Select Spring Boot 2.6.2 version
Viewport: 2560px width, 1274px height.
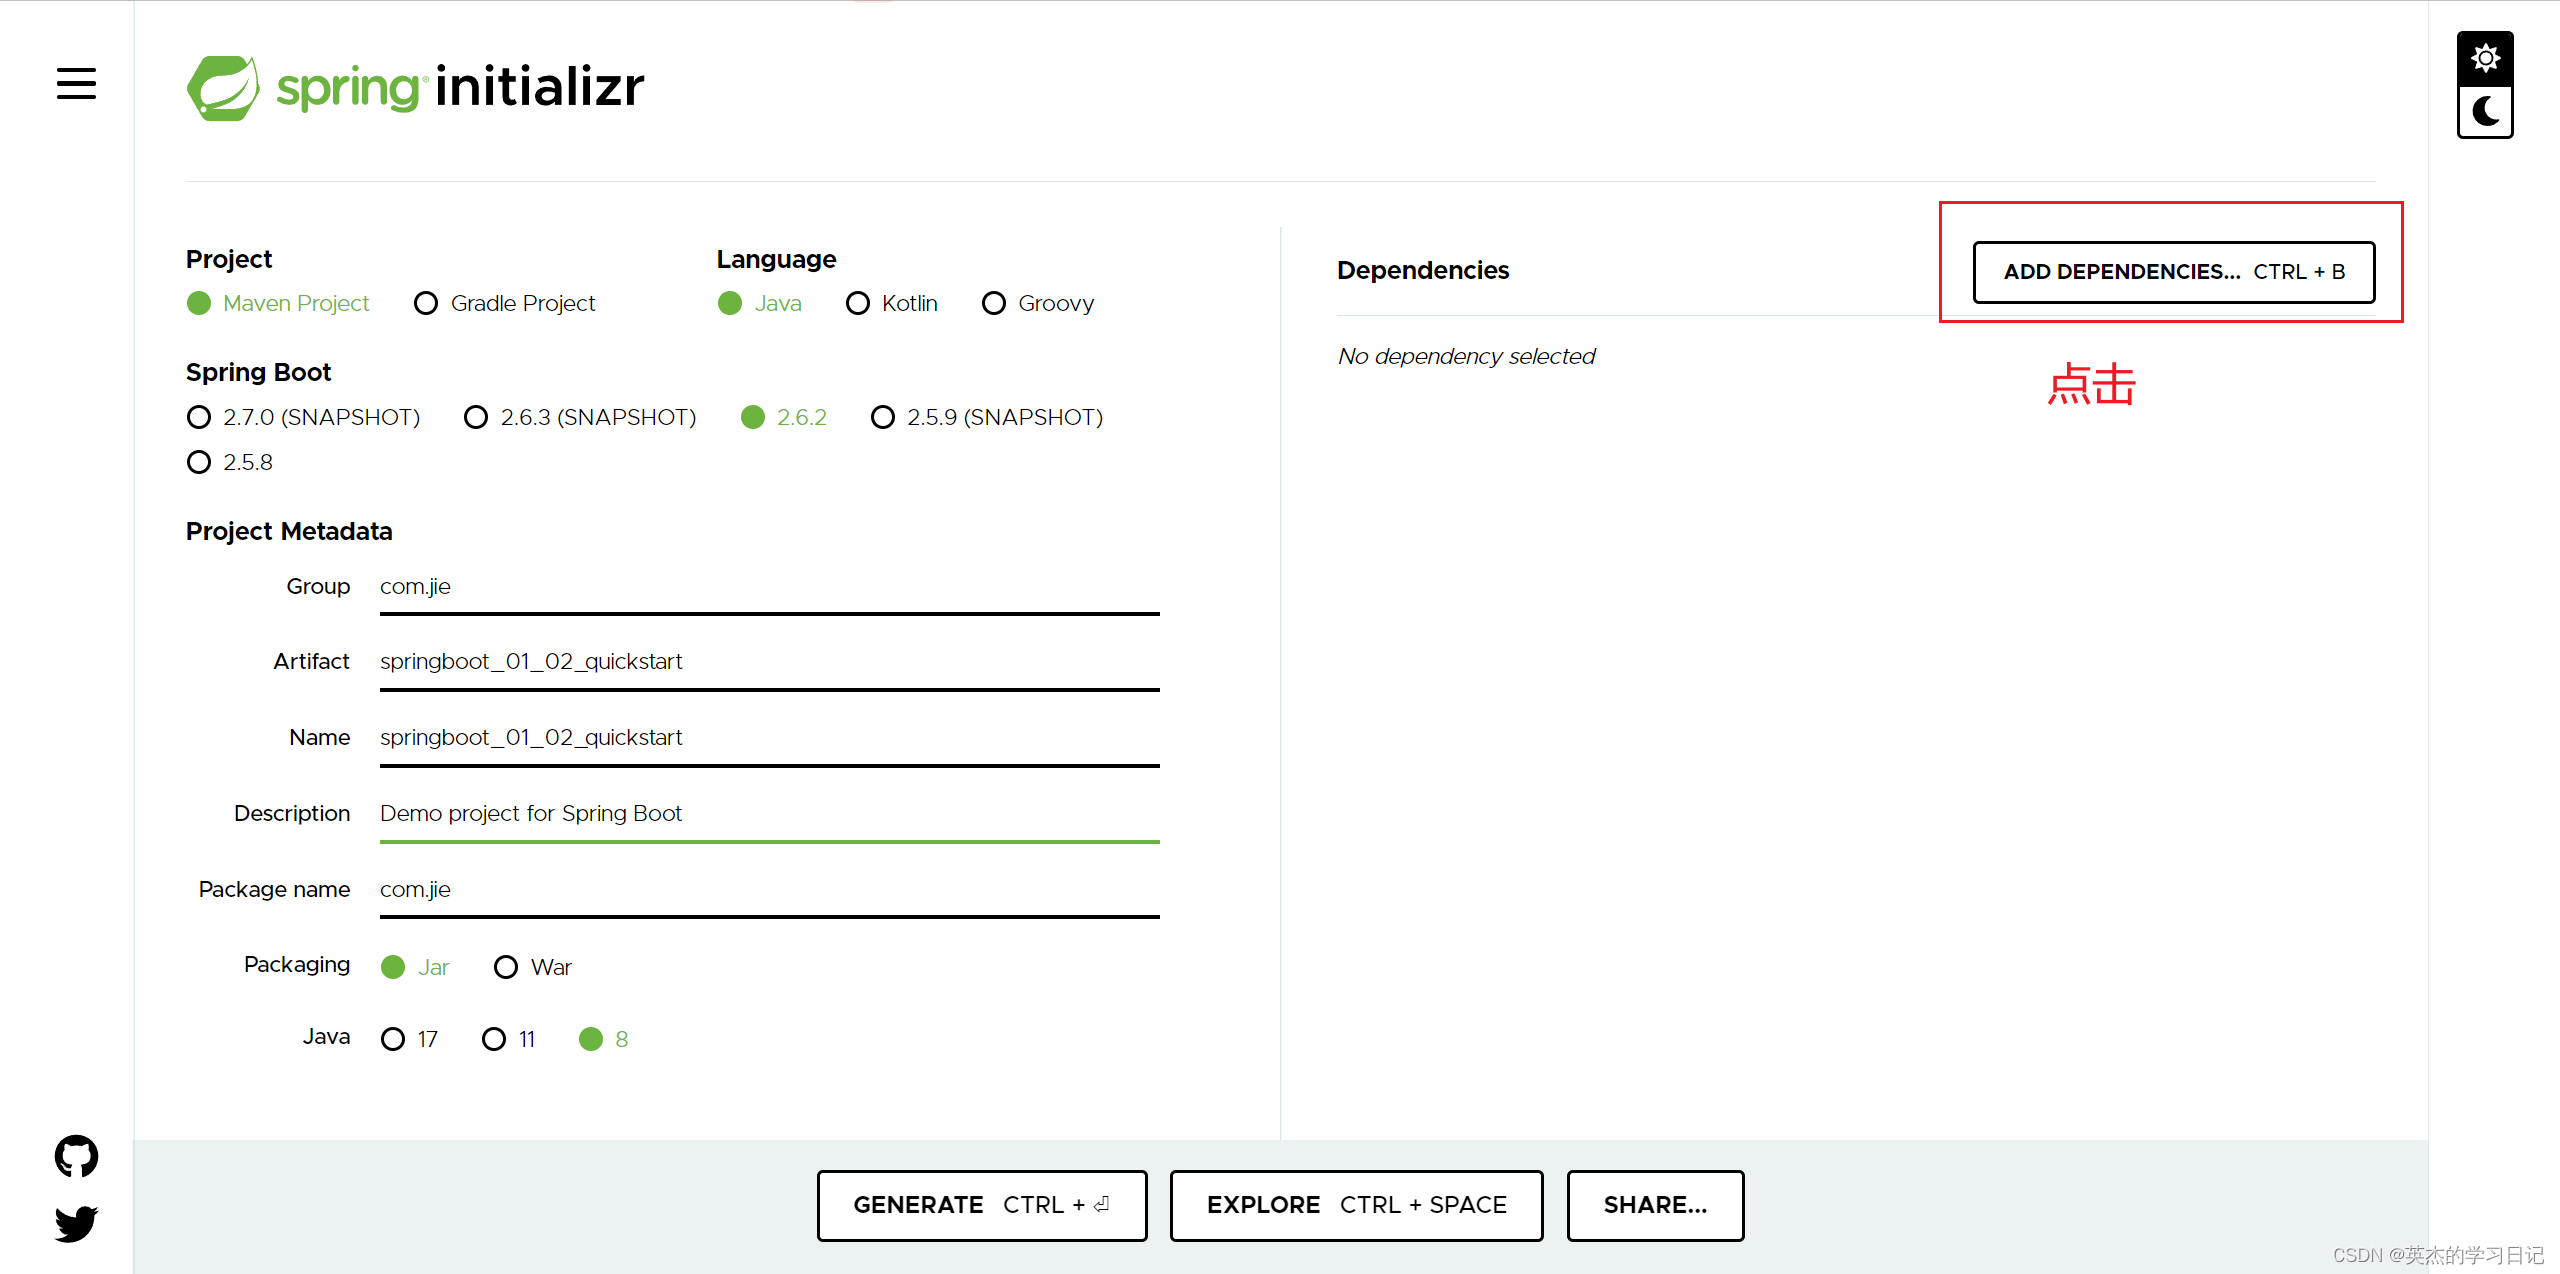[x=784, y=417]
